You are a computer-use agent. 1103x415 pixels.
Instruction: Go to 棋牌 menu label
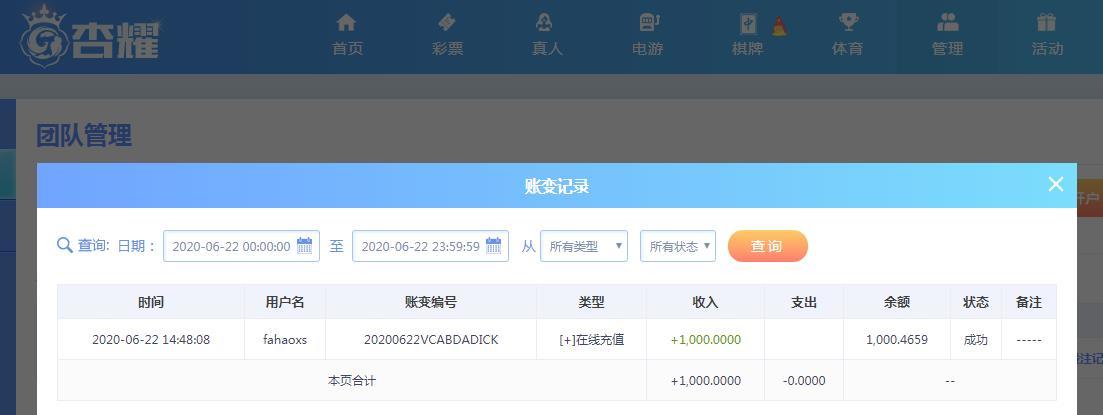tap(747, 49)
